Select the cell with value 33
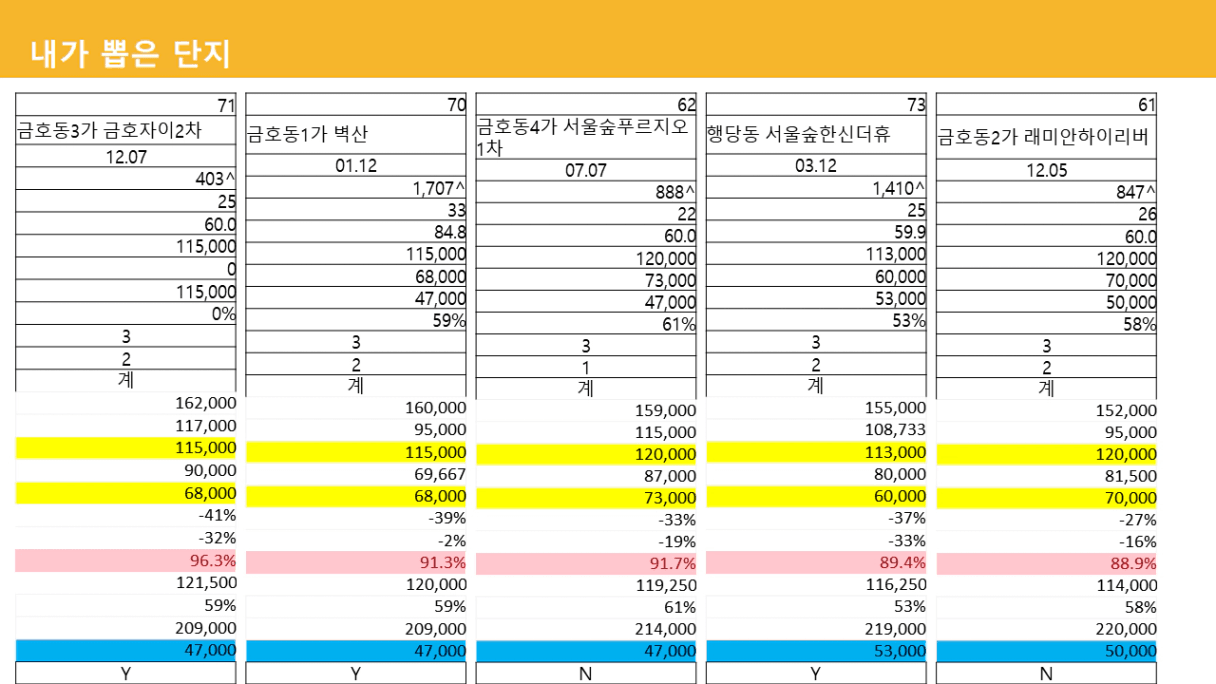Viewport: 1216px width, 684px height. [356, 210]
